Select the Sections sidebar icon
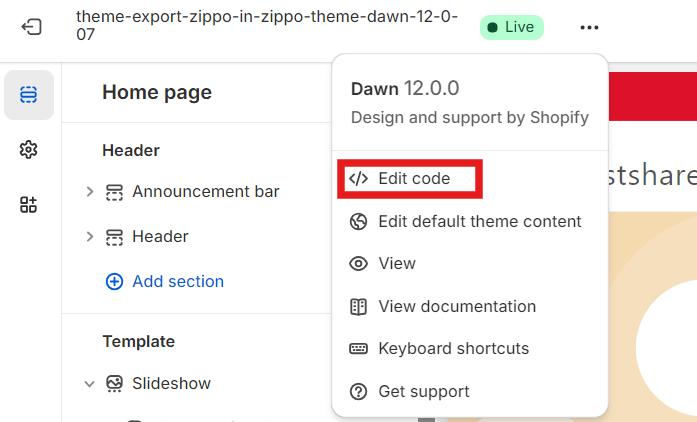This screenshot has height=422, width=697. [x=29, y=95]
